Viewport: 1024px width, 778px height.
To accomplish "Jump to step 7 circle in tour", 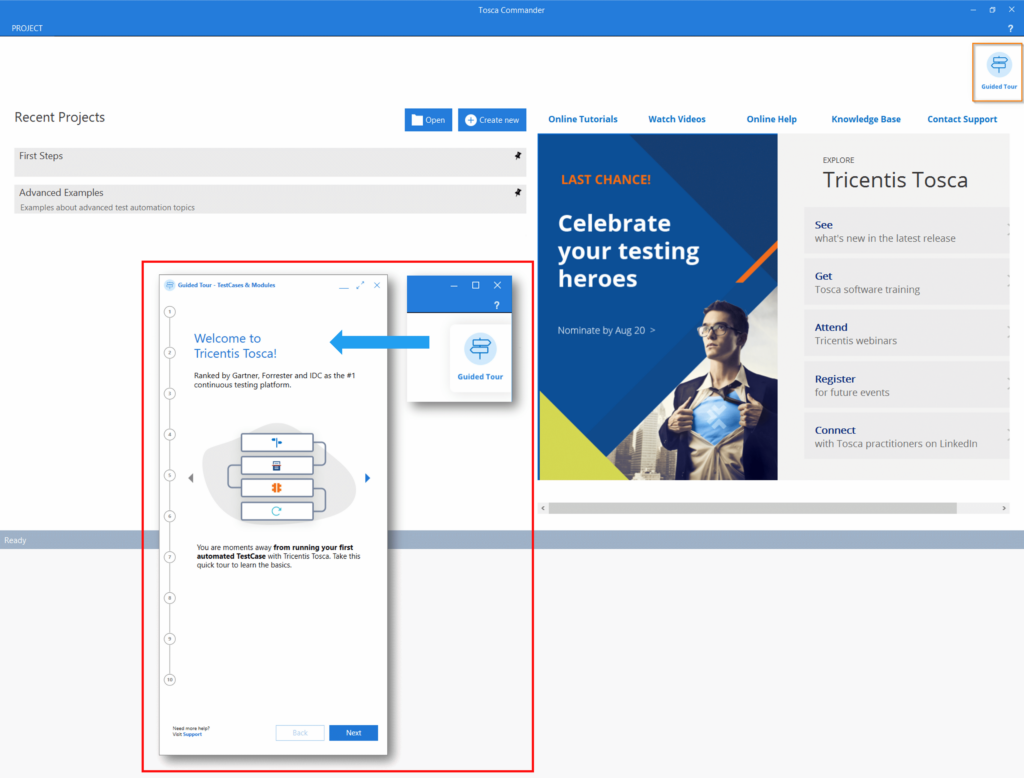I will pyautogui.click(x=170, y=557).
